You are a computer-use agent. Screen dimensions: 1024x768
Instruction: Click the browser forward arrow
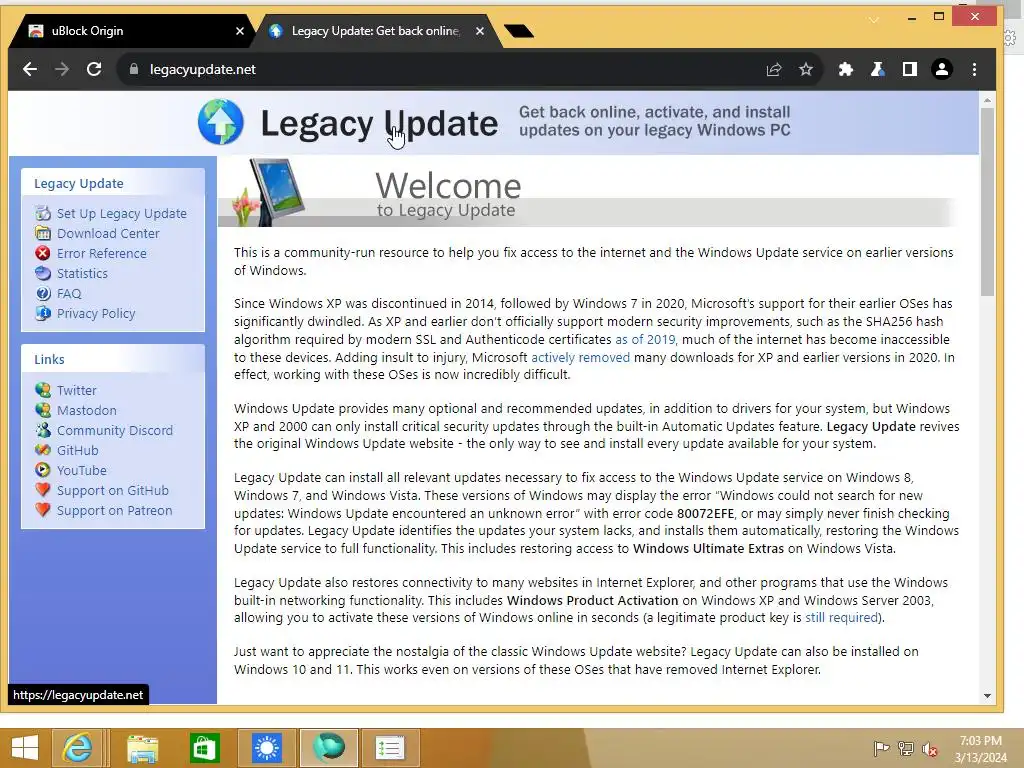[62, 69]
